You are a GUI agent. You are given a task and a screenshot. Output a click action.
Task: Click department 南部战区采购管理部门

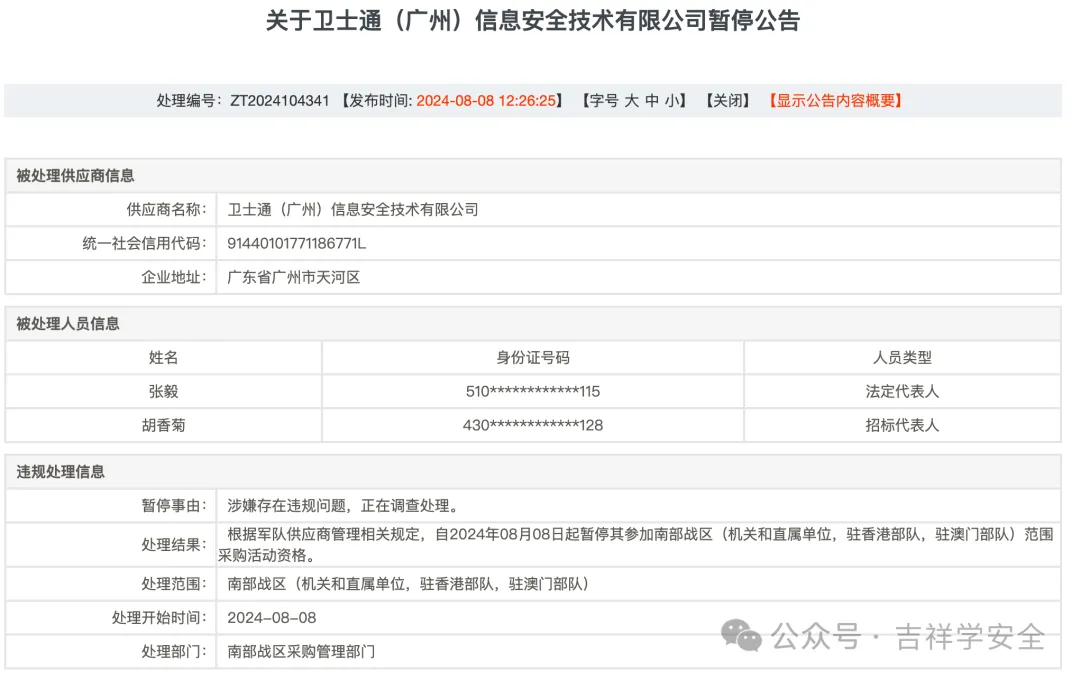tap(301, 652)
